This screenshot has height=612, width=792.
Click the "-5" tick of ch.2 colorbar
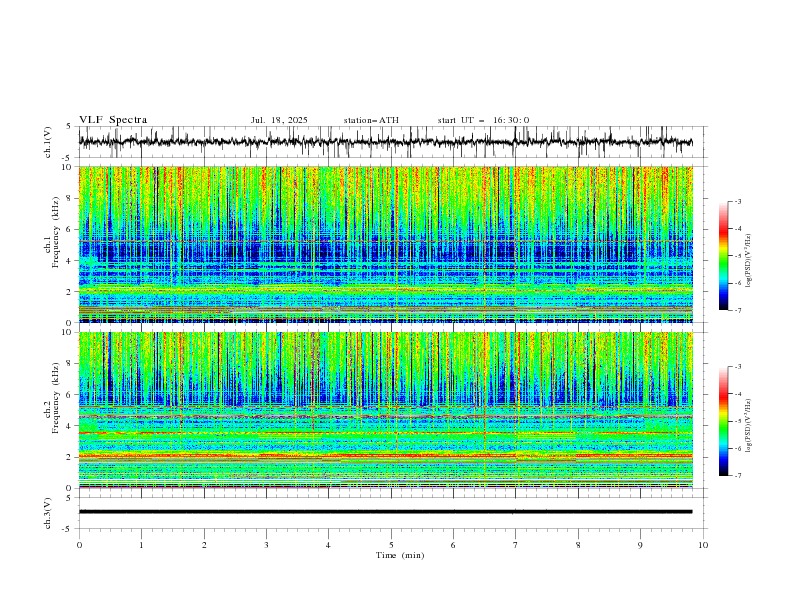pos(738,421)
